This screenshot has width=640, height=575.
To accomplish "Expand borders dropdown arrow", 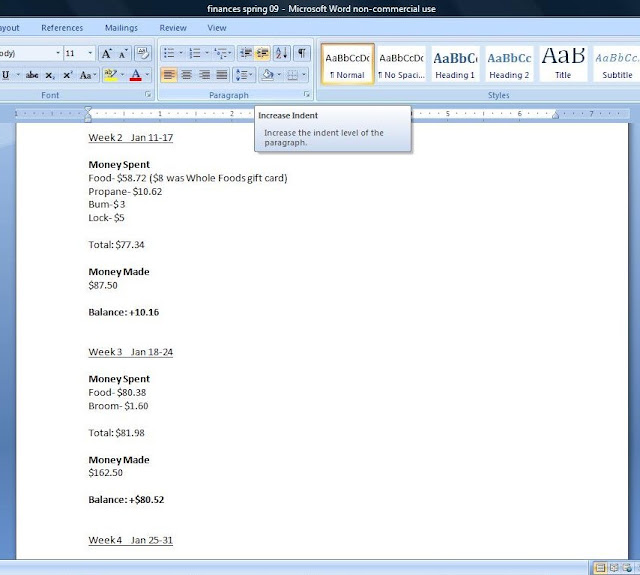I will coord(304,75).
